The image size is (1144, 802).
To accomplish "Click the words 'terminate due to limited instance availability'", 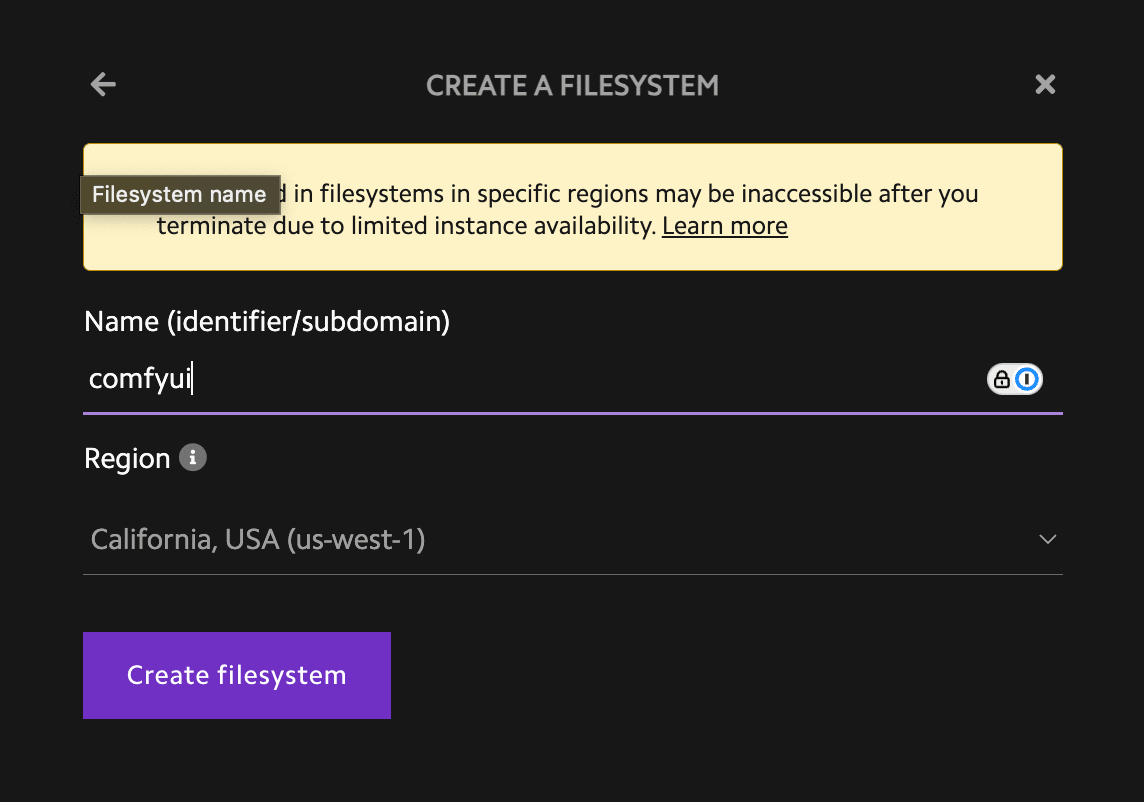I will point(405,226).
